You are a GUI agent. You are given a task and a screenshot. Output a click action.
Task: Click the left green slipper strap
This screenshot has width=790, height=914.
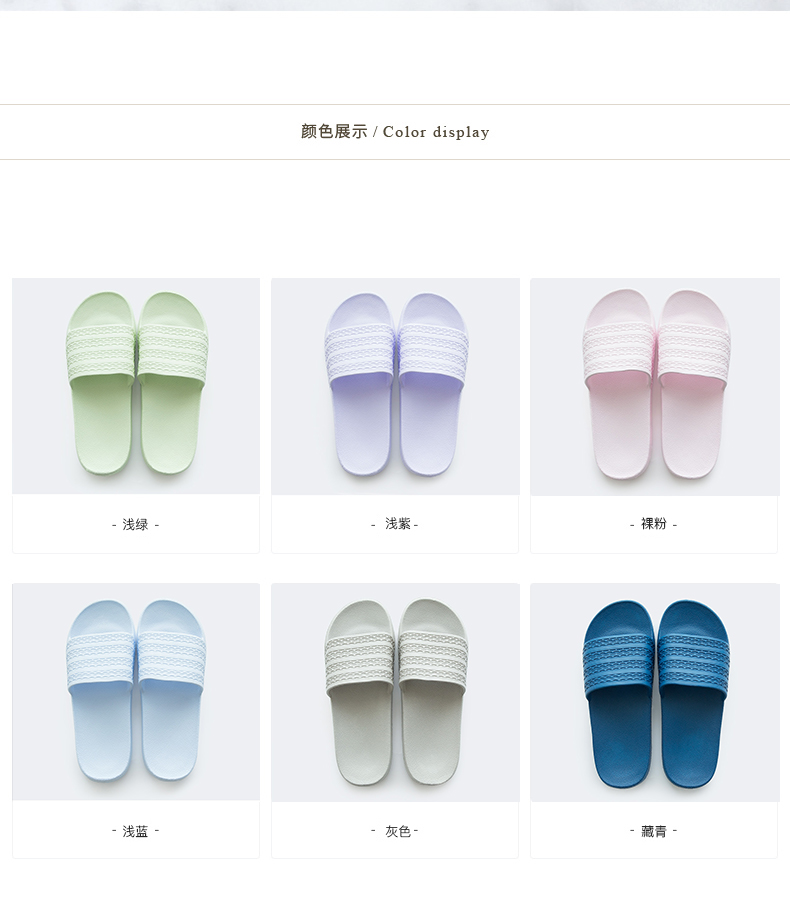tap(100, 351)
